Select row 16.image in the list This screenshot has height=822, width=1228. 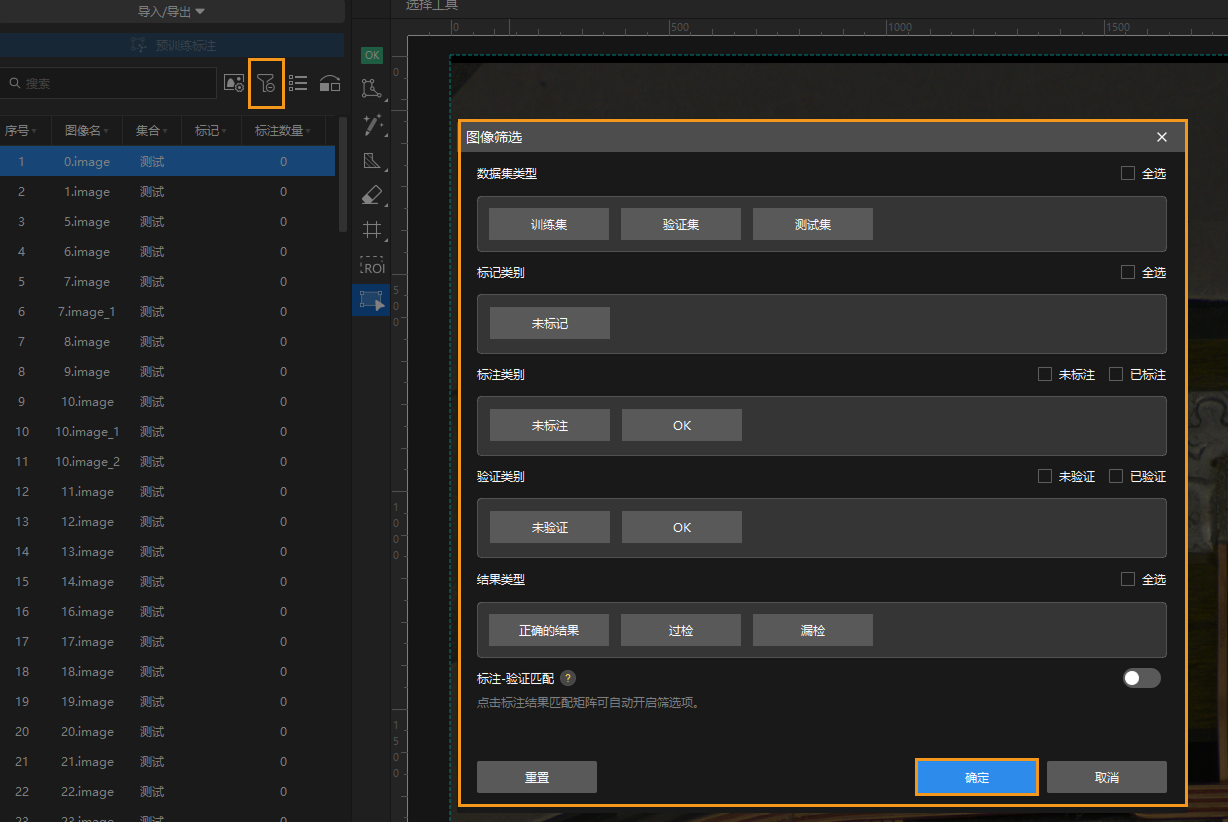[x=167, y=611]
